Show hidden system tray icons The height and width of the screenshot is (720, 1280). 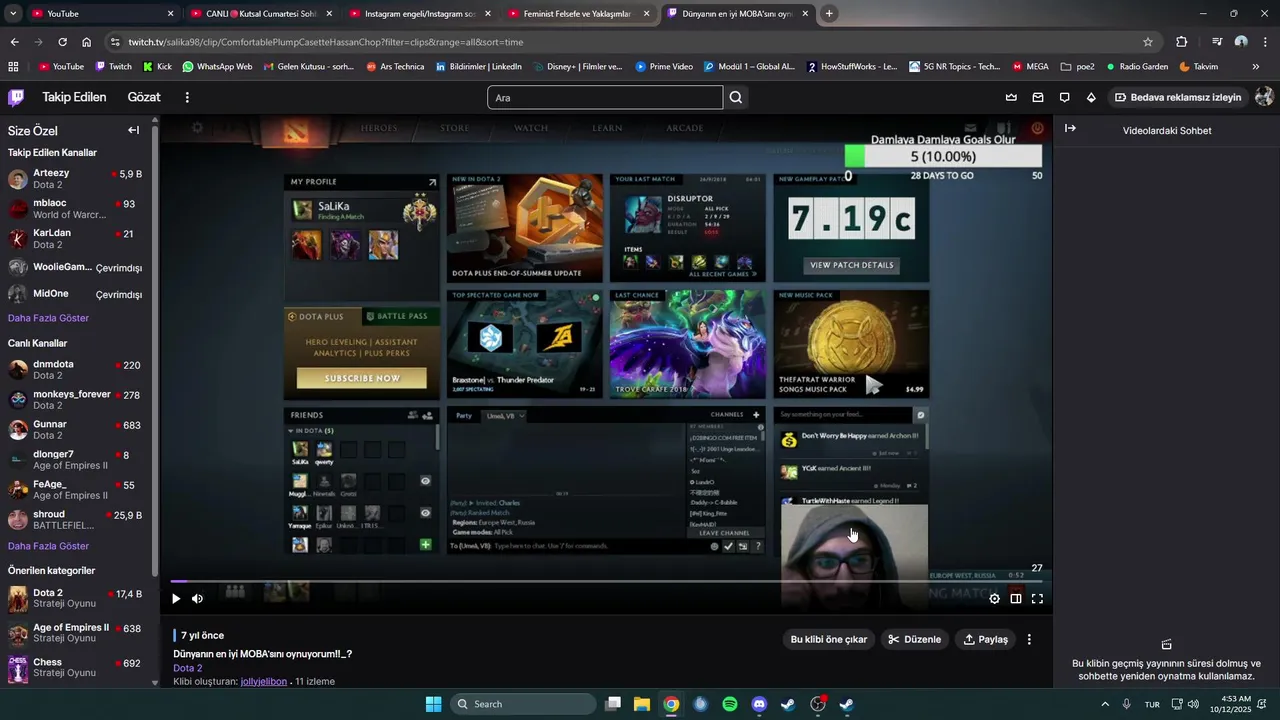coord(1105,704)
